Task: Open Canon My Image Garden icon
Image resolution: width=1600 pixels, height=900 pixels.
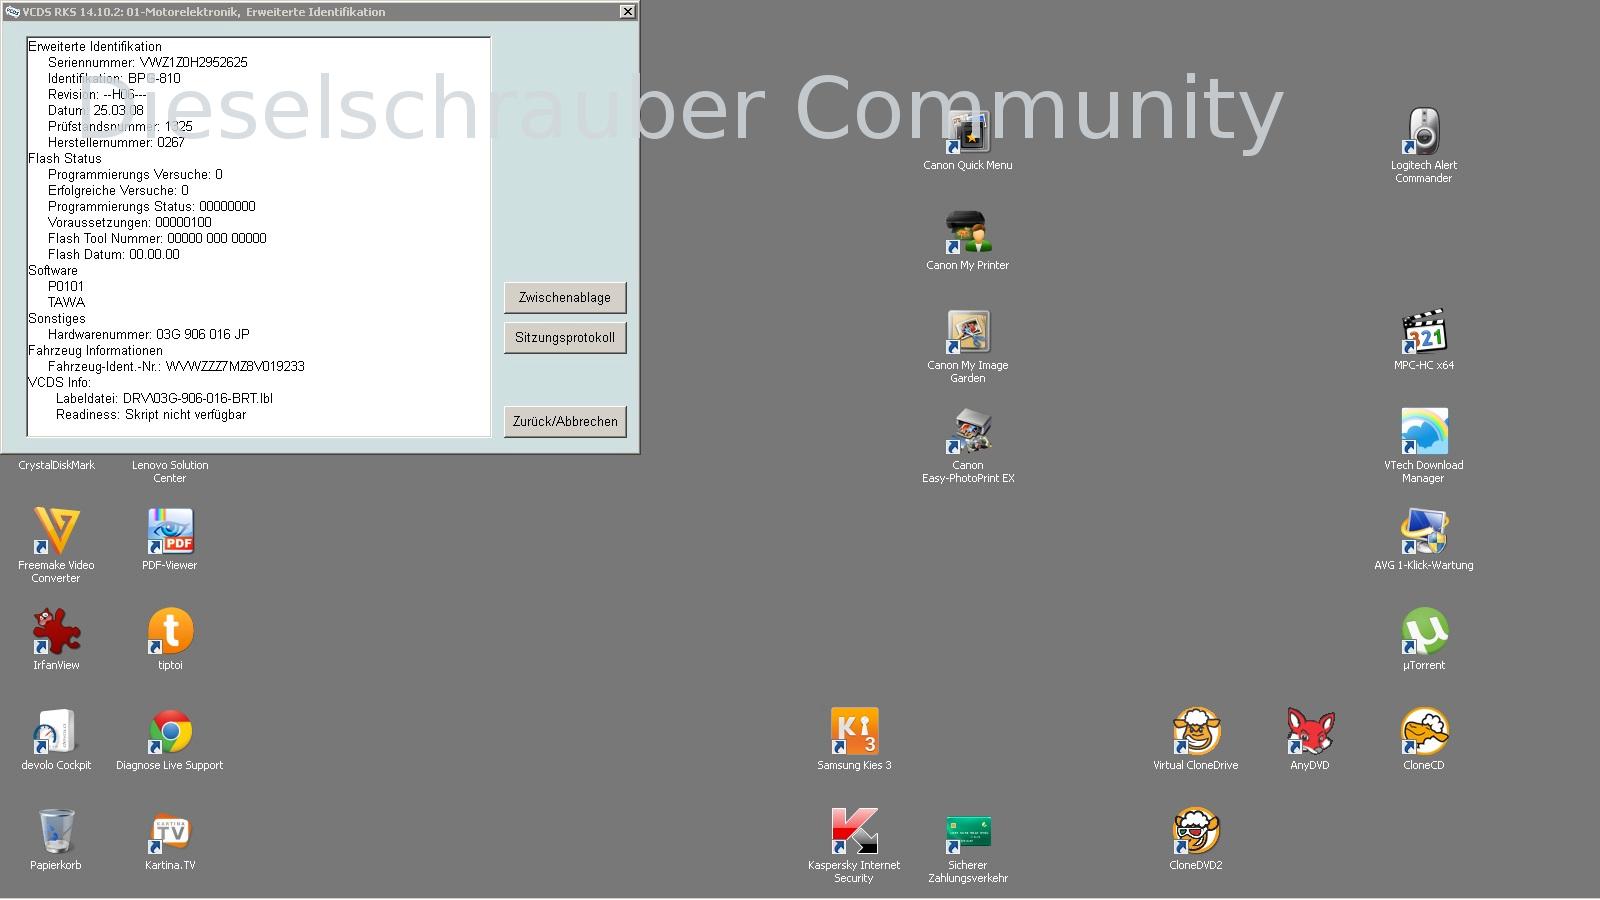Action: click(968, 332)
